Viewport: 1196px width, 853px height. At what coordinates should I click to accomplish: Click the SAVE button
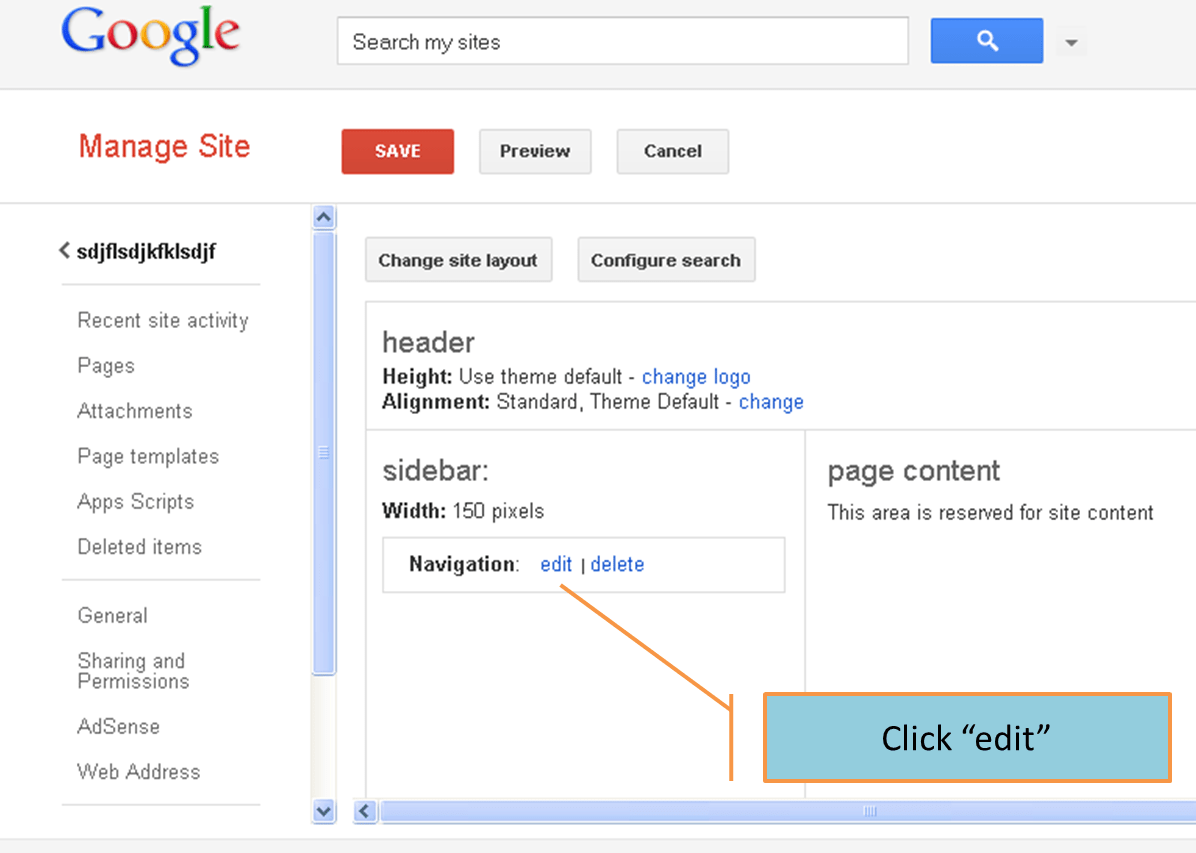tap(397, 151)
